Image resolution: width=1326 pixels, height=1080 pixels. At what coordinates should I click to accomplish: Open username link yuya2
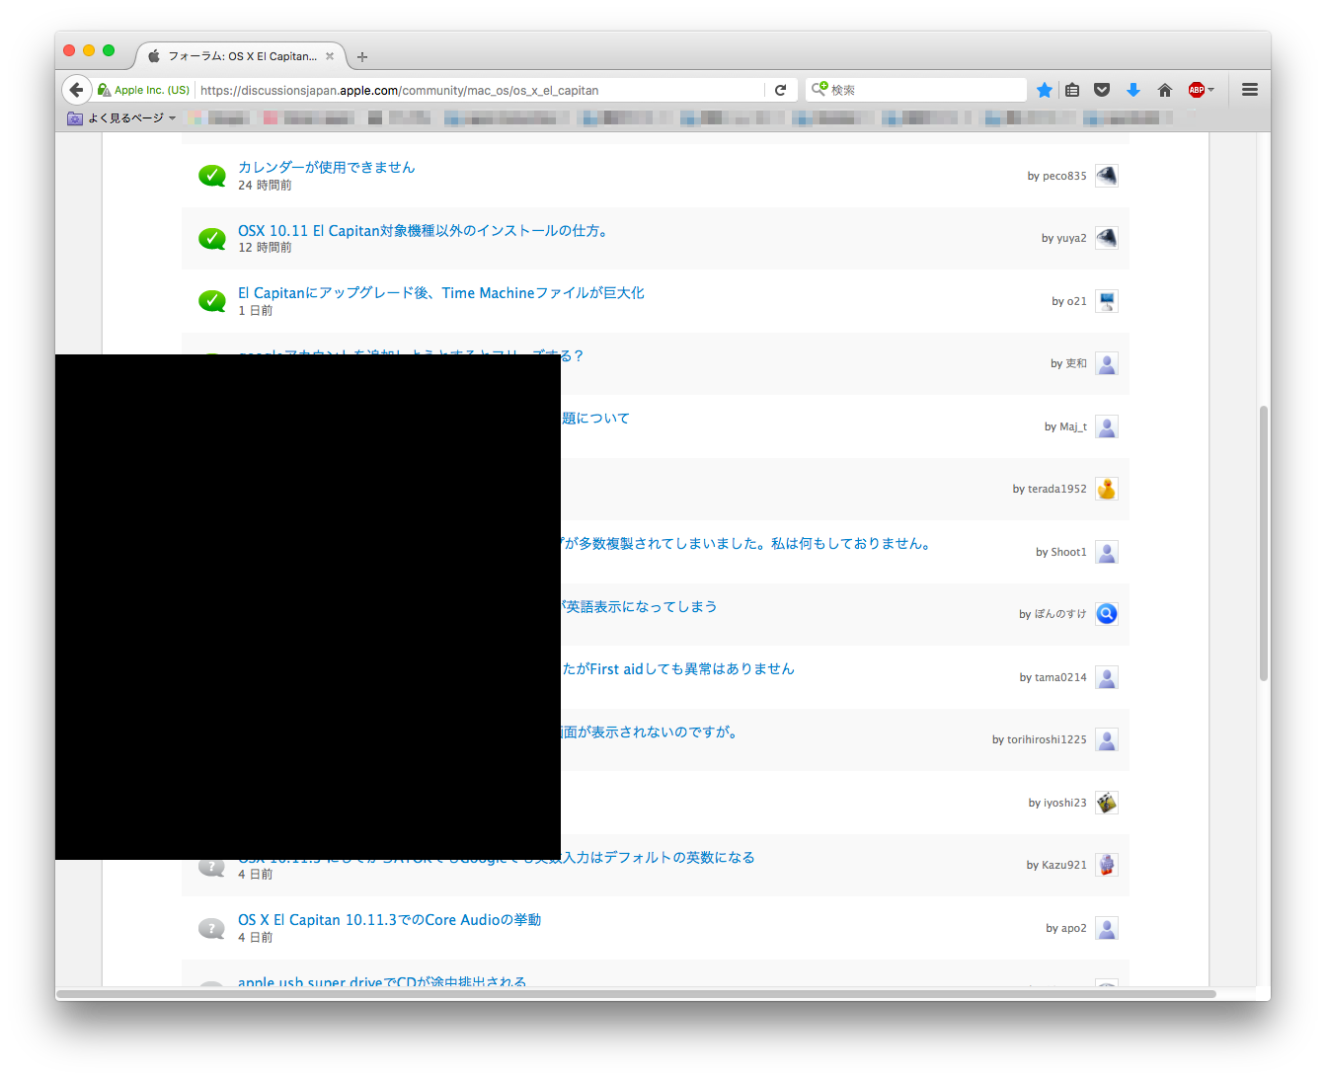1071,238
